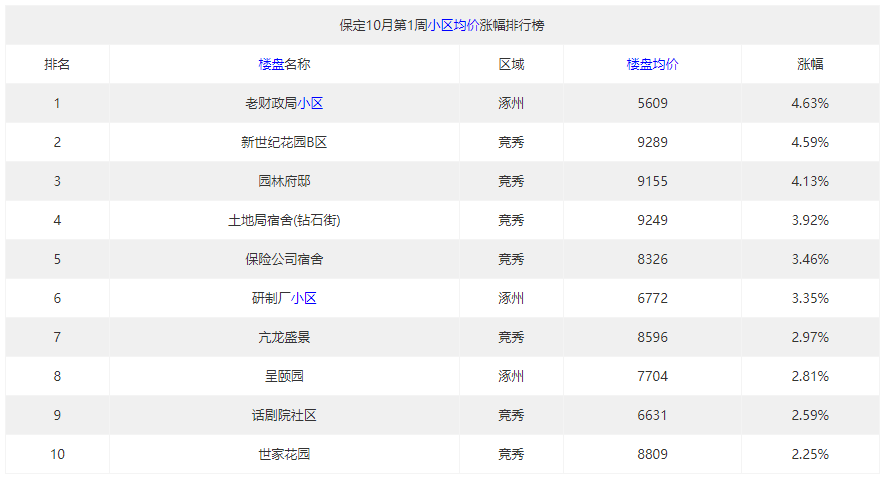Select the price value 9249
The width and height of the screenshot is (888, 484).
tap(652, 221)
